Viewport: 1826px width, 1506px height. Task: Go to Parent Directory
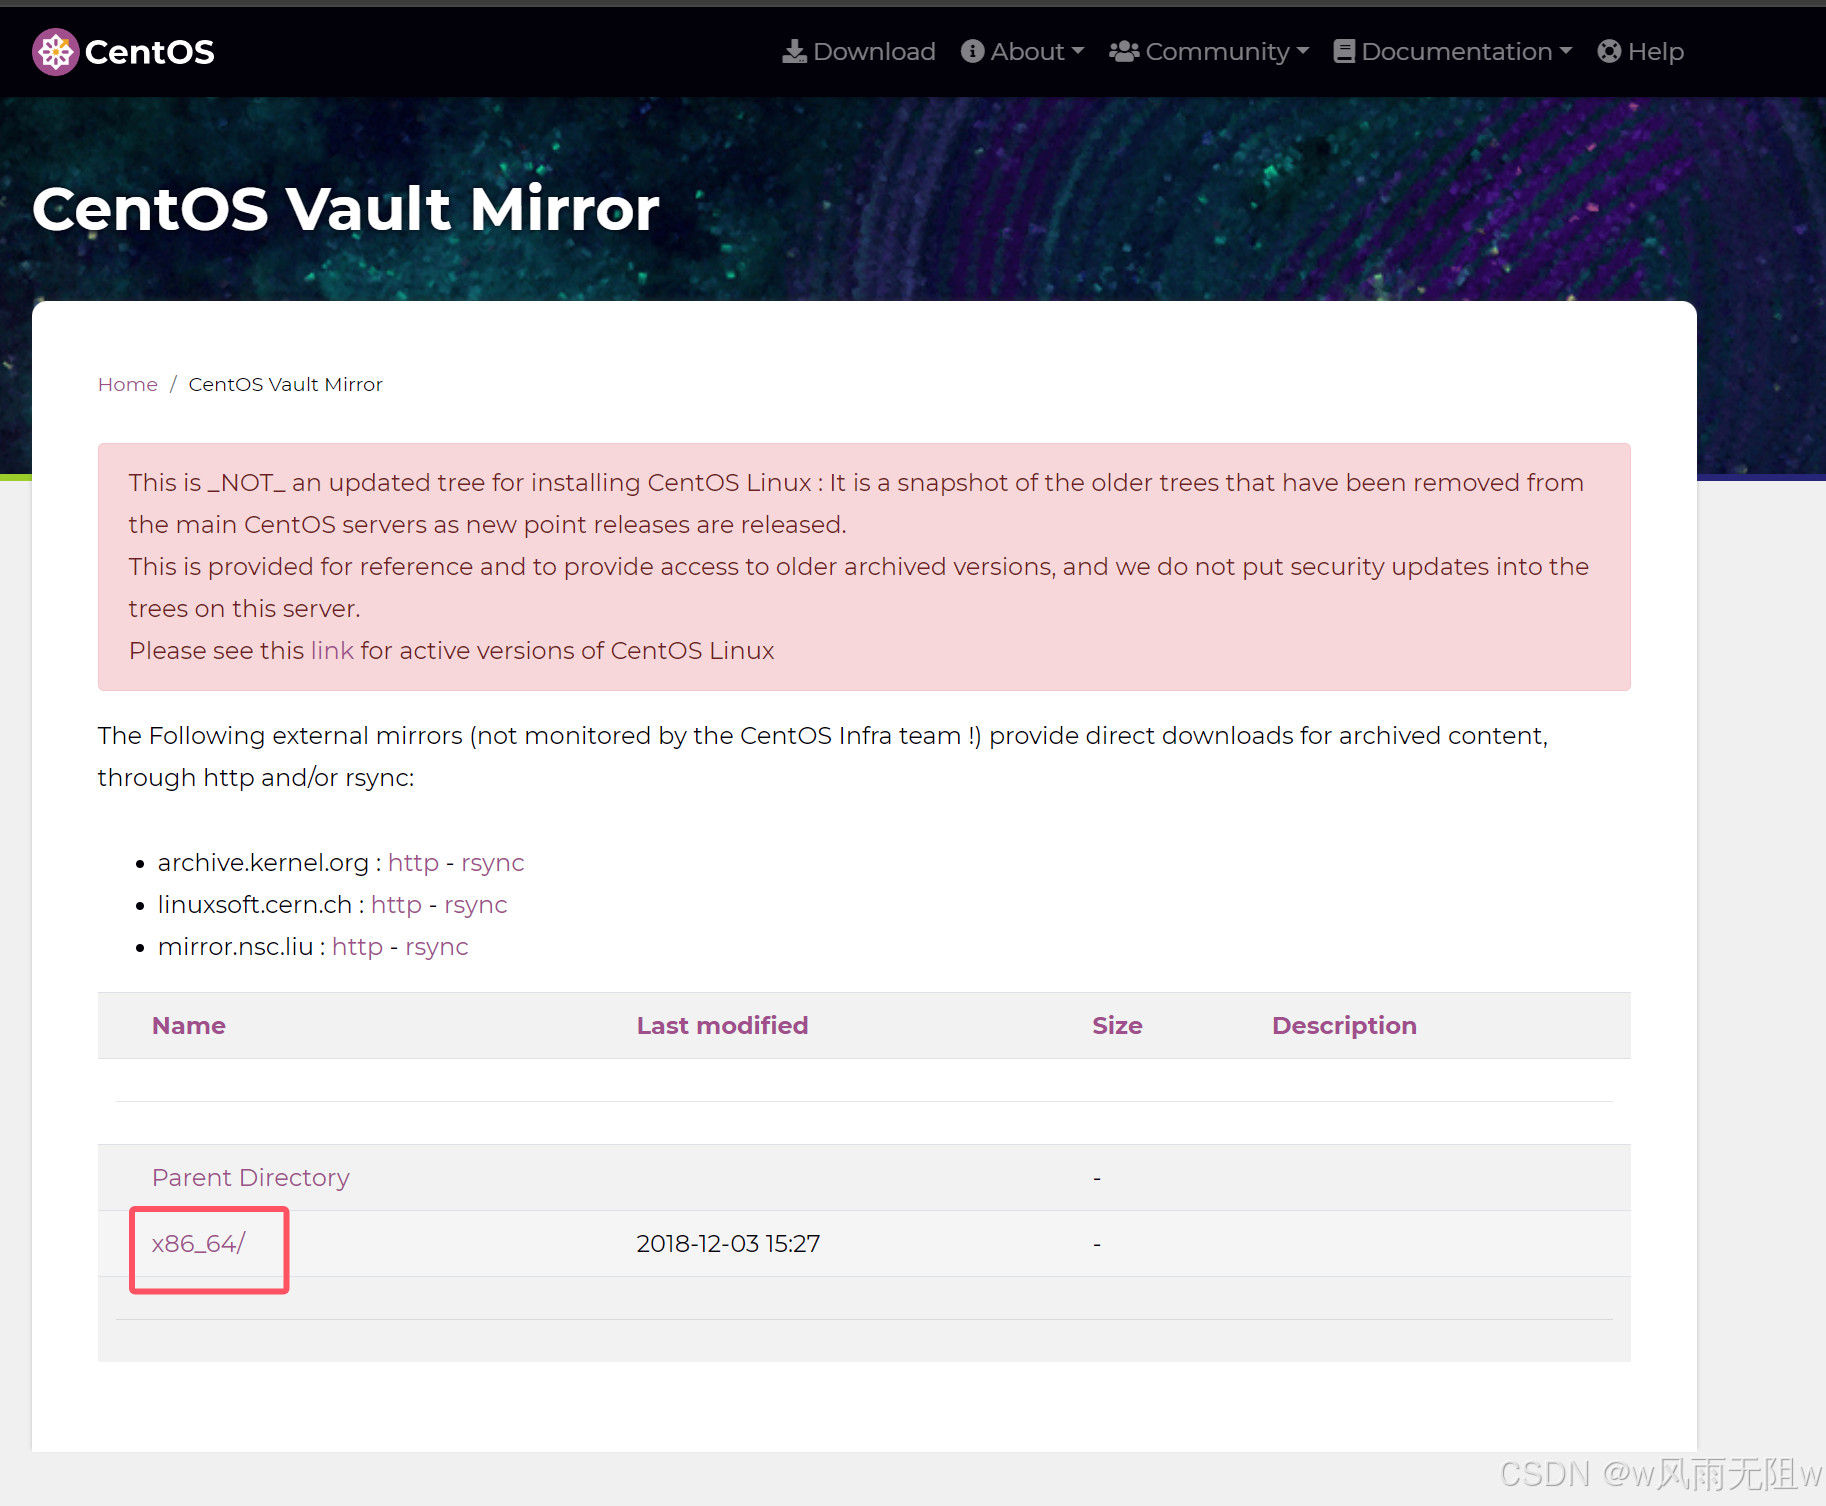click(x=251, y=1177)
